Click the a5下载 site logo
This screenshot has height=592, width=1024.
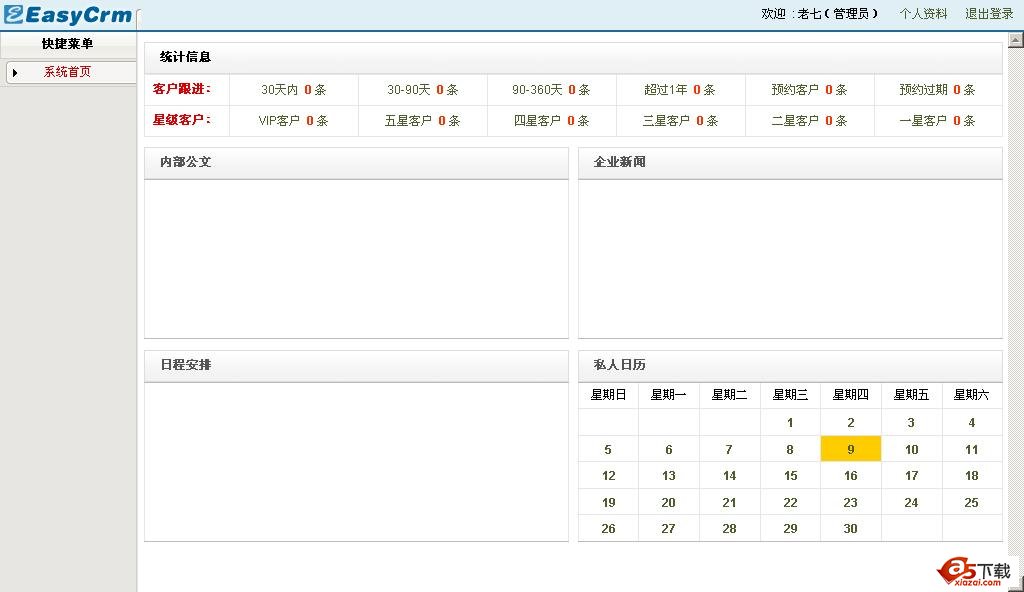[x=975, y=570]
